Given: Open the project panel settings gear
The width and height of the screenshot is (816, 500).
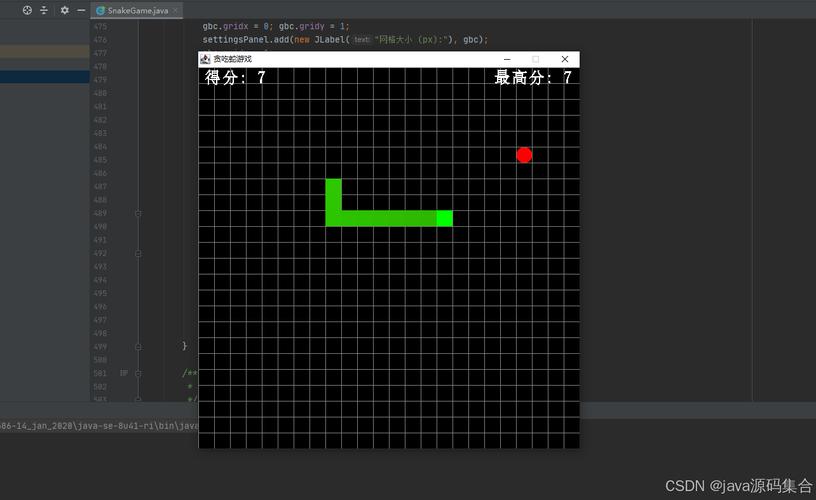Looking at the screenshot, I should [65, 10].
